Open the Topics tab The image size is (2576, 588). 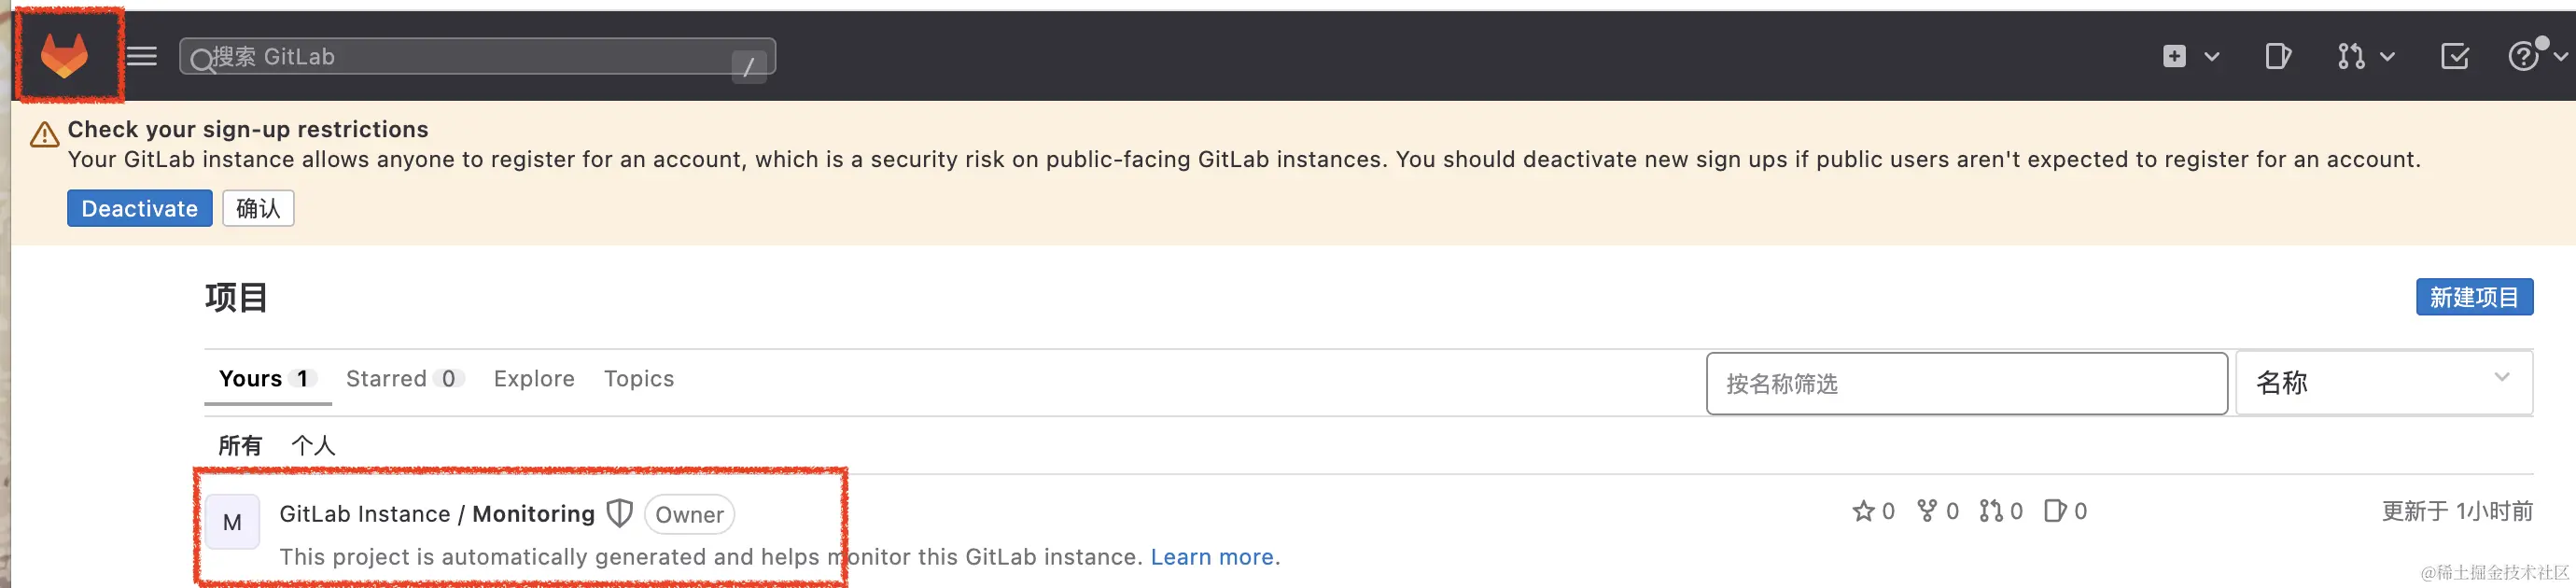(x=639, y=379)
